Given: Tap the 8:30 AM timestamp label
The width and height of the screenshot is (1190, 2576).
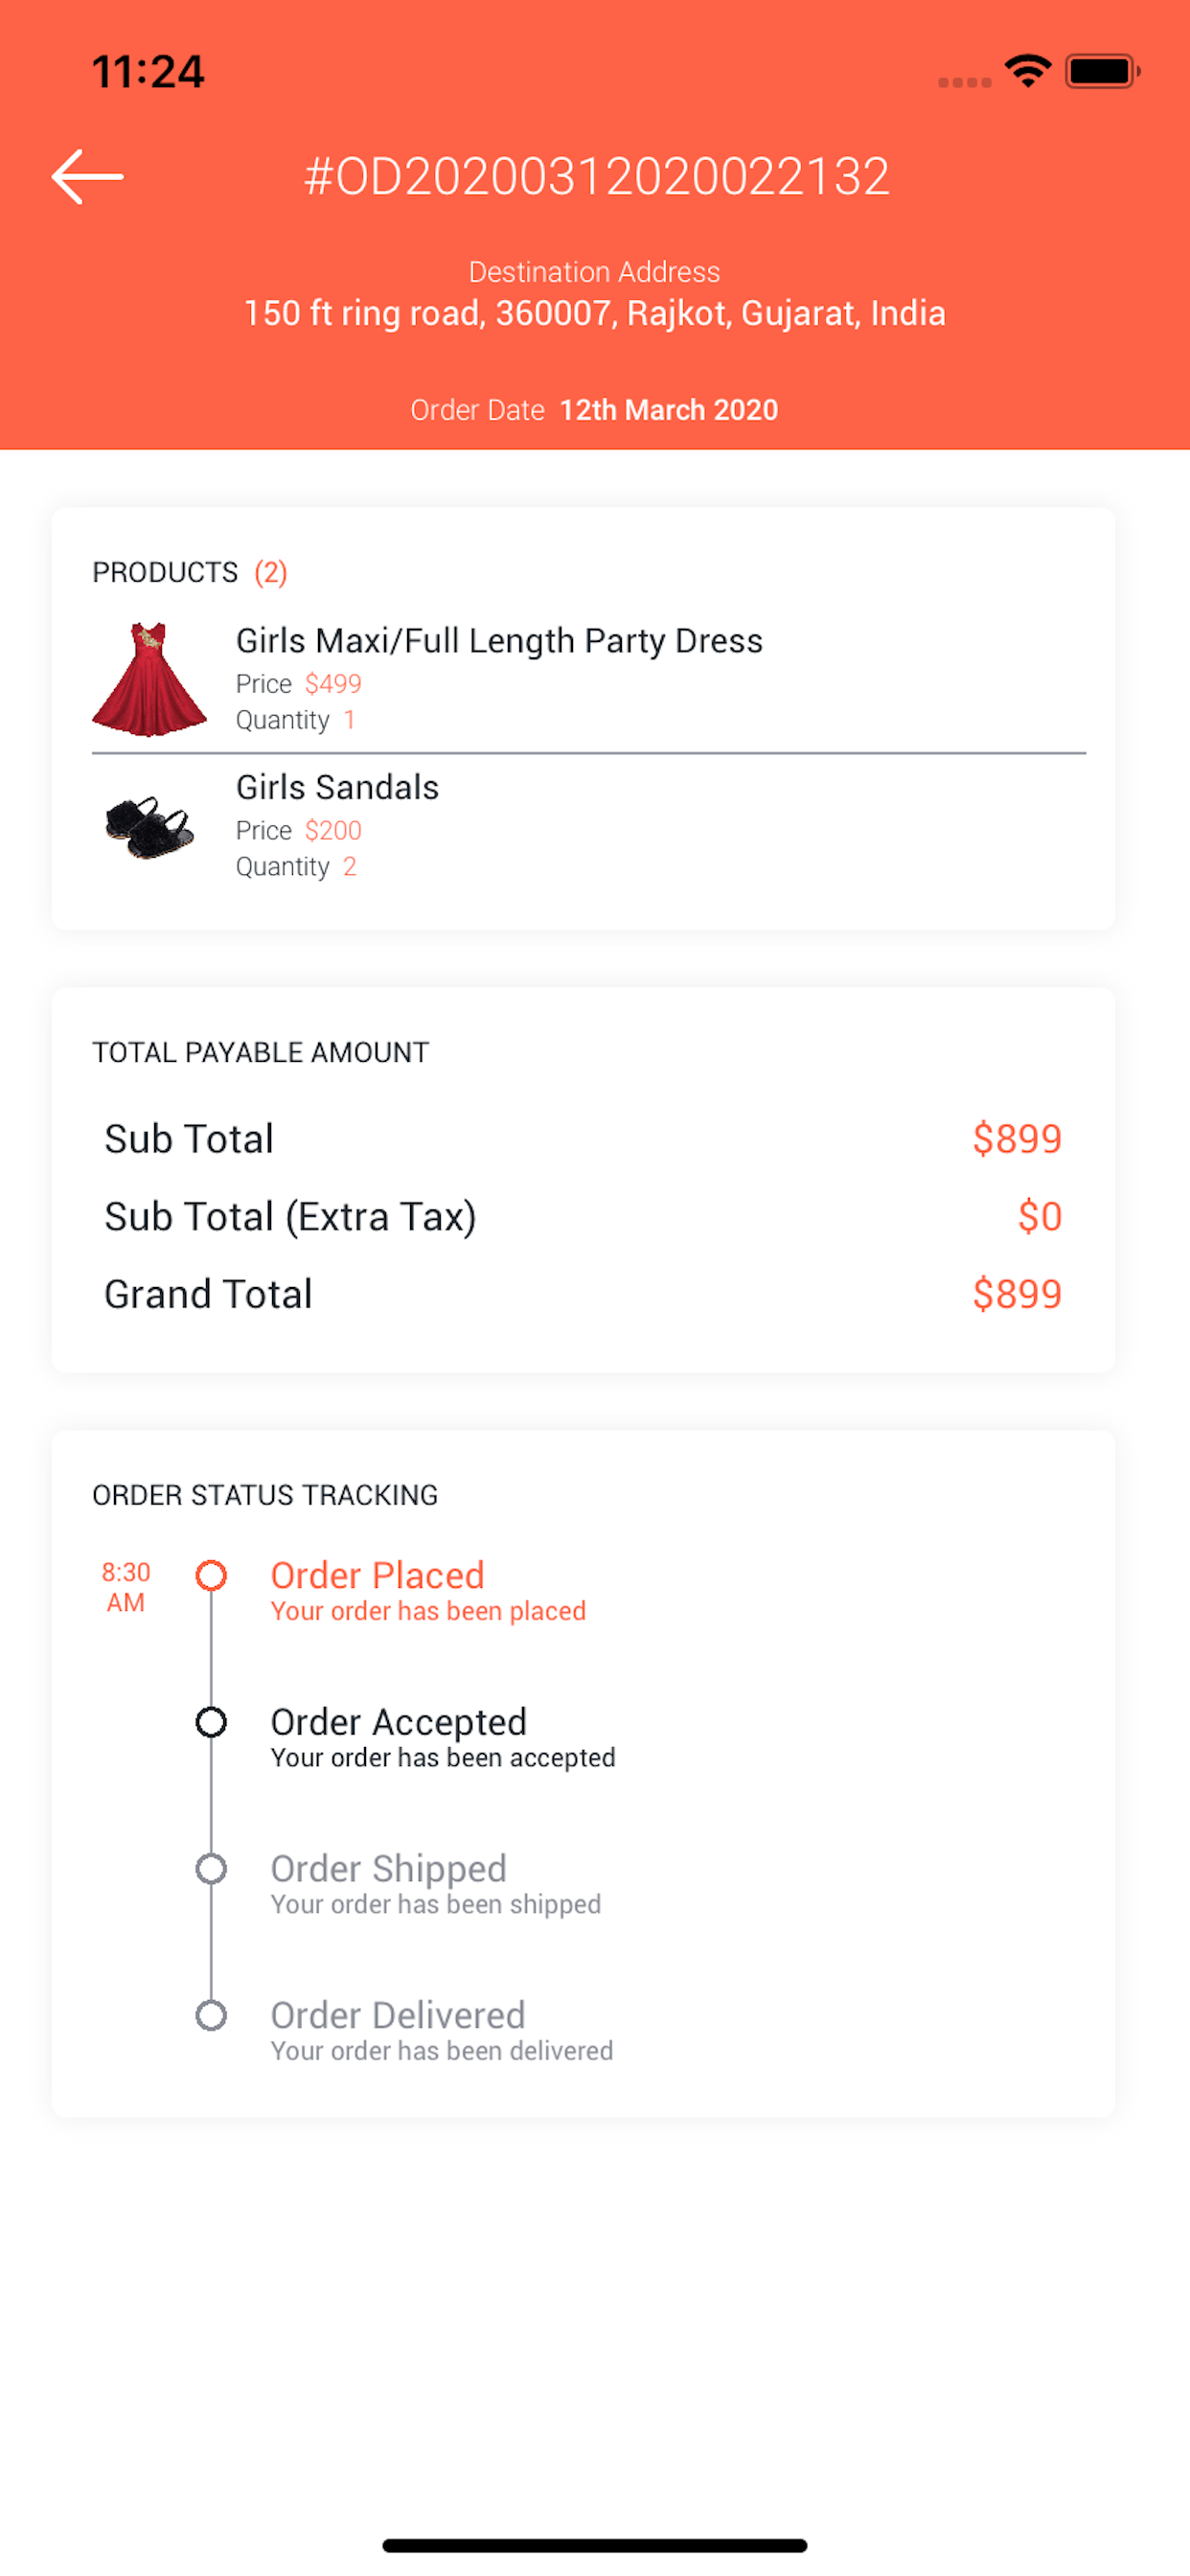Looking at the screenshot, I should coord(126,1587).
